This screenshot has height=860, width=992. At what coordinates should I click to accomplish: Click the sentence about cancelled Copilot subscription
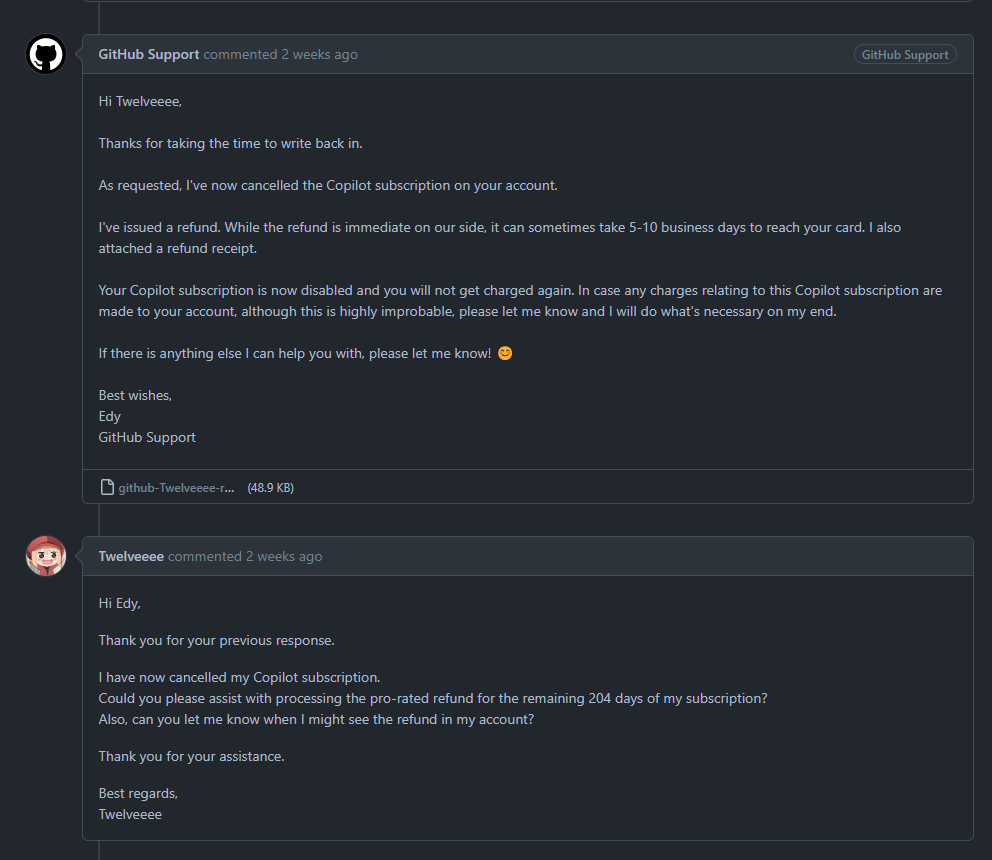(328, 185)
